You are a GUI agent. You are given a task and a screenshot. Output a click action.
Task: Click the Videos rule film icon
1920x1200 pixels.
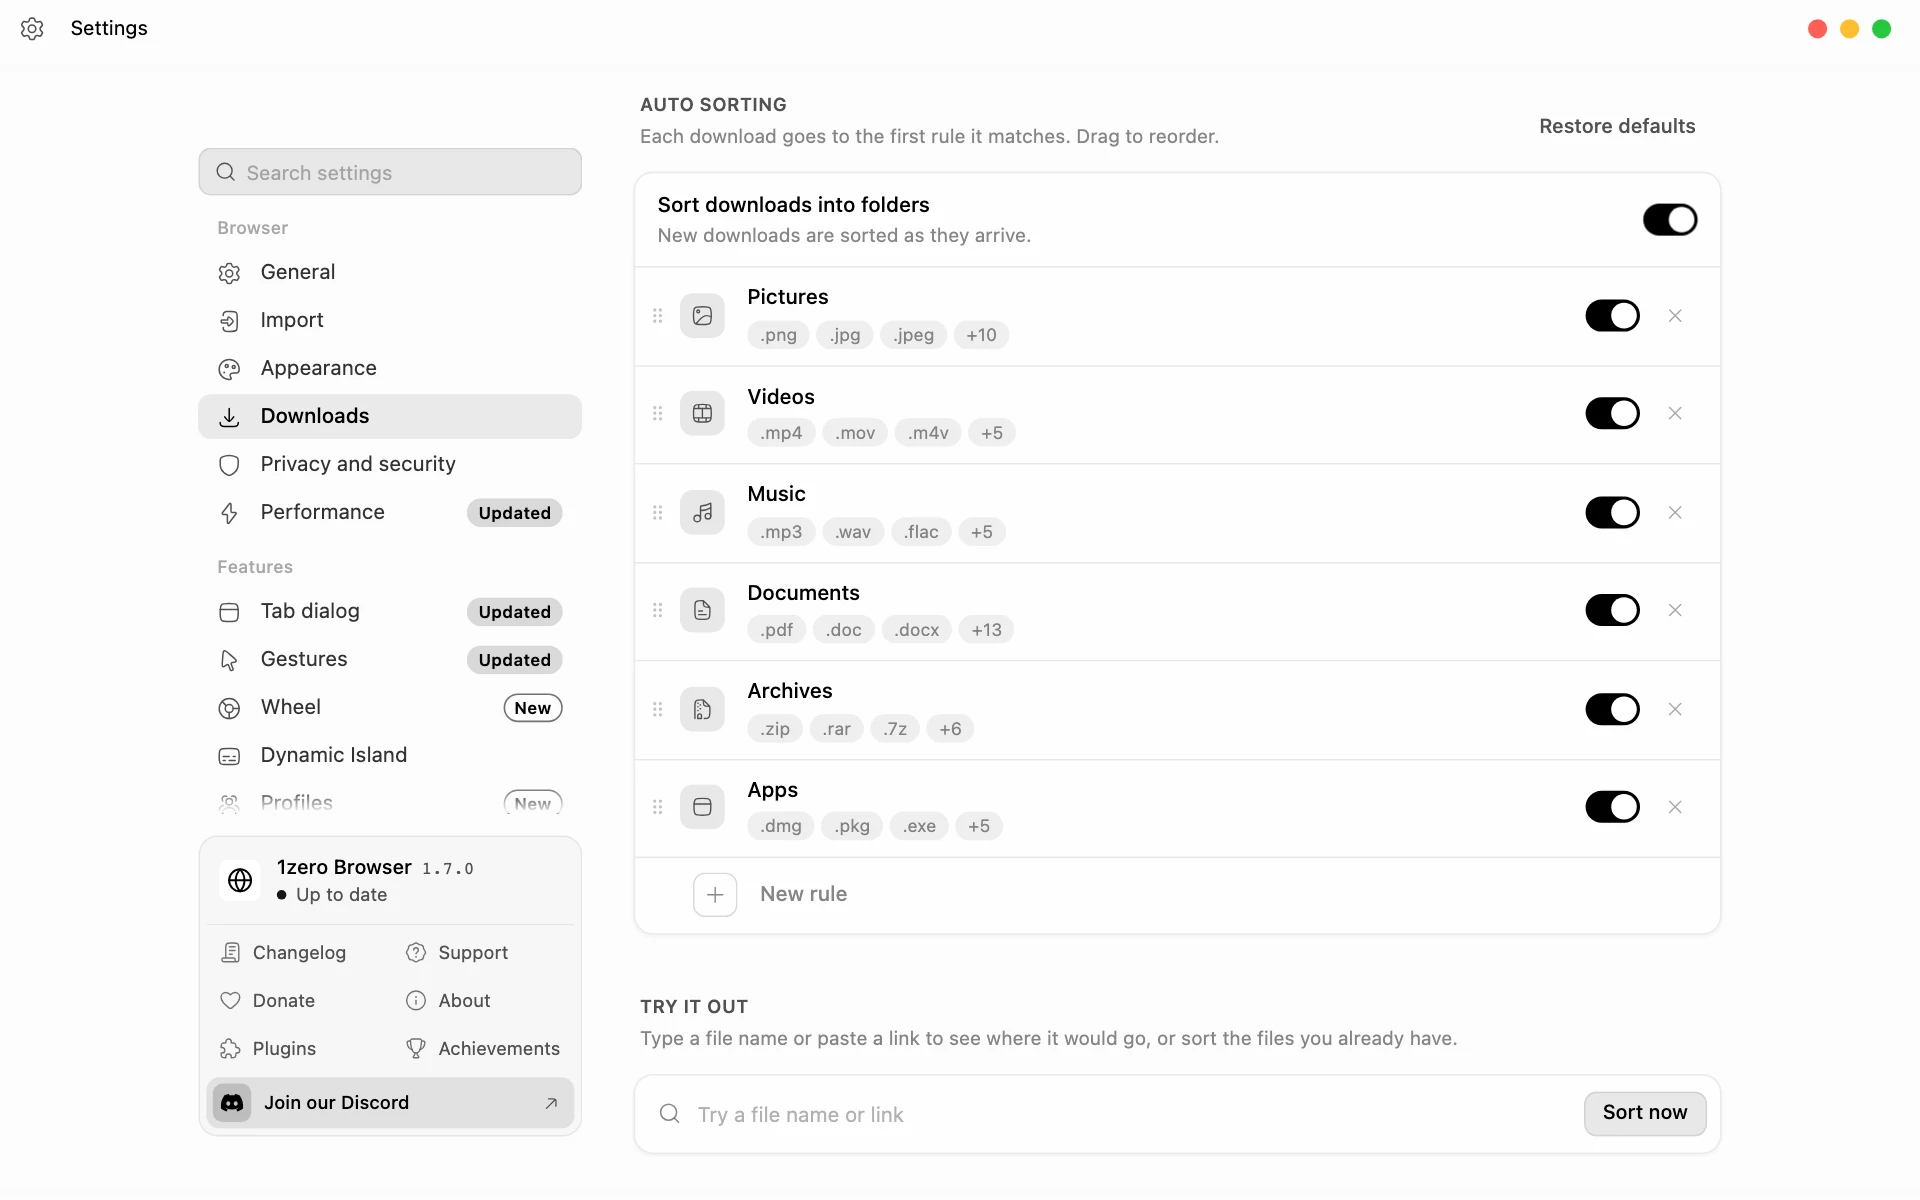(702, 414)
